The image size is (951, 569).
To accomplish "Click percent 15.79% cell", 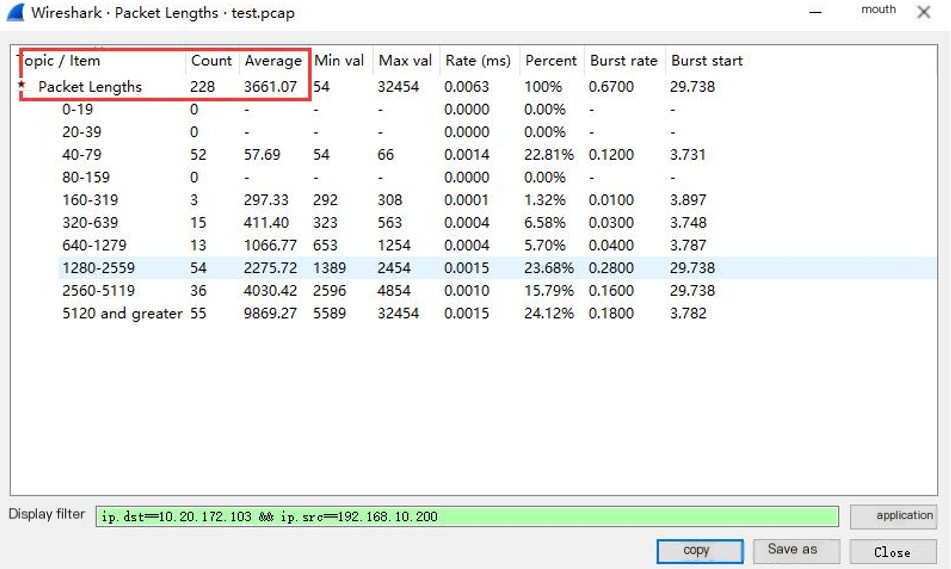I will click(549, 291).
